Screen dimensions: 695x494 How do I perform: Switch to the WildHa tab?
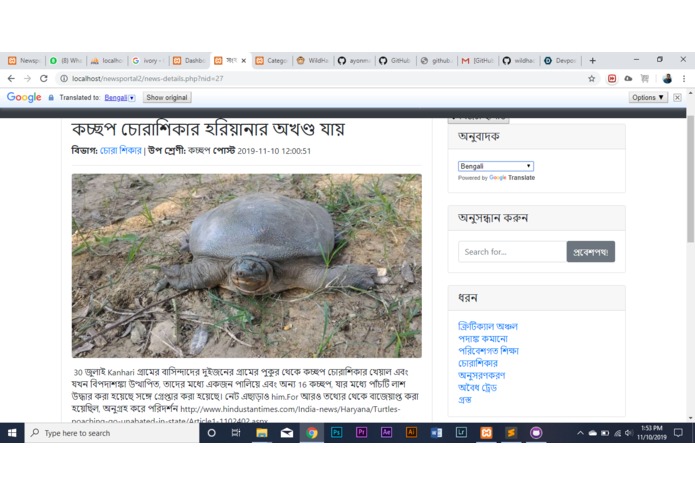(313, 61)
